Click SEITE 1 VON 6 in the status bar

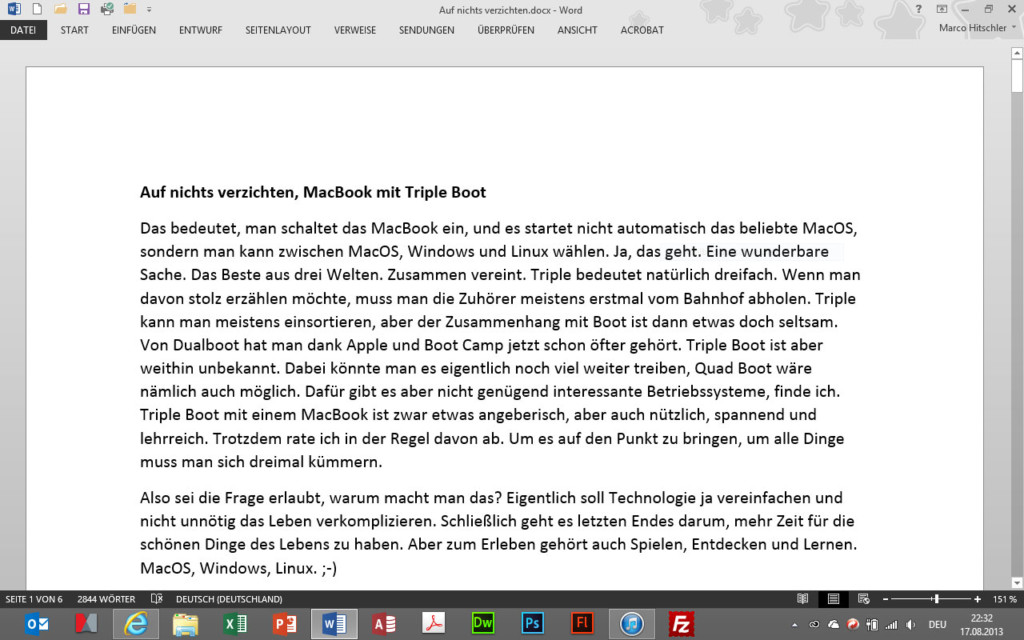pos(34,599)
